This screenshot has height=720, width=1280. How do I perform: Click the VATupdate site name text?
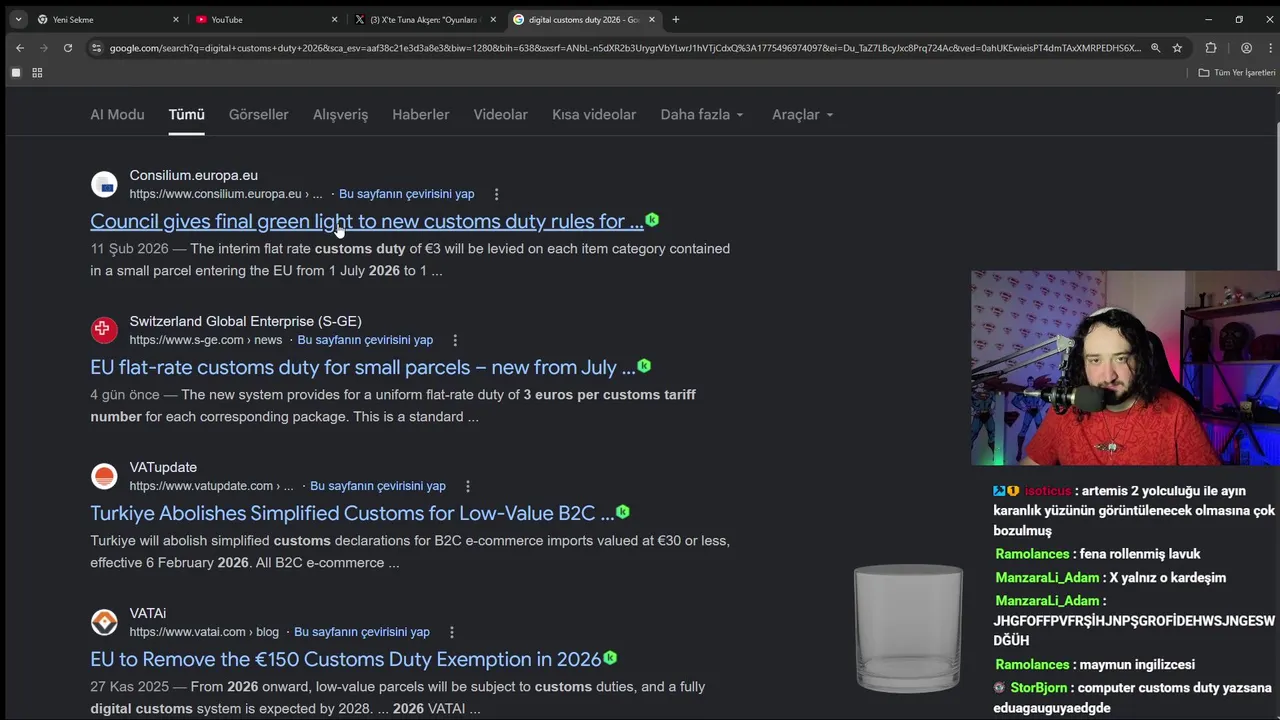tap(163, 467)
